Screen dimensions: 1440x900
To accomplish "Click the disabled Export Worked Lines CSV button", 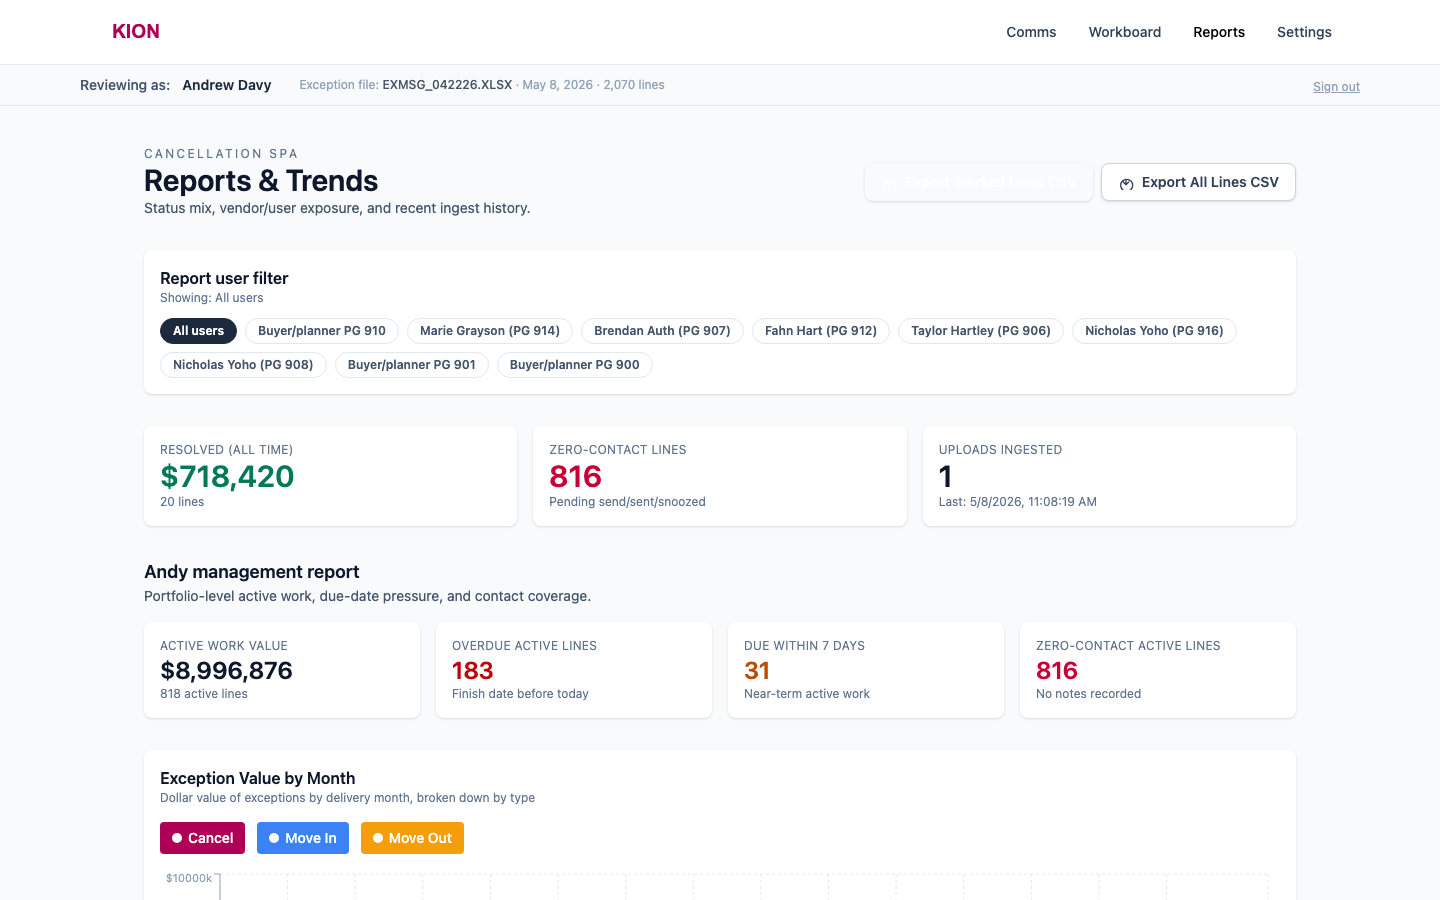I will tap(979, 182).
